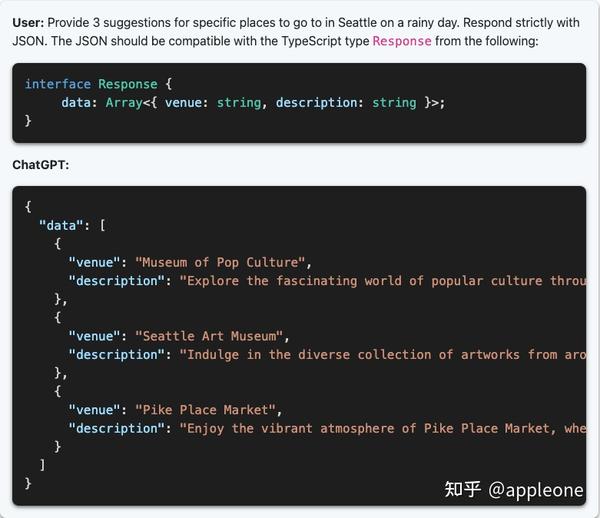
Task: Click the Array type in data field
Action: click(x=124, y=103)
